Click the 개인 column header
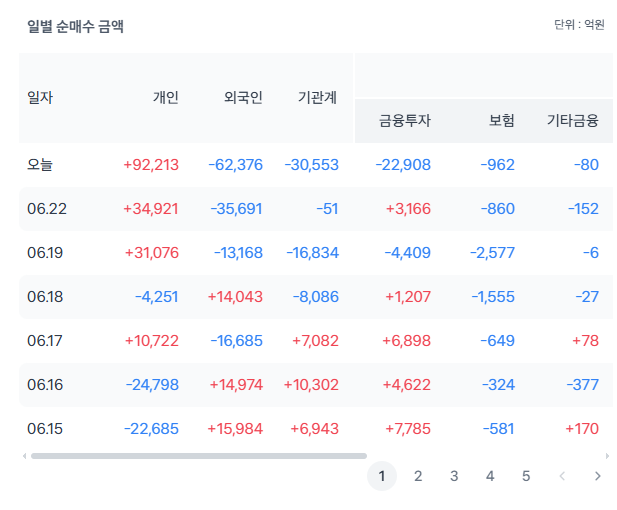Screen dimensions: 617x510 point(166,97)
